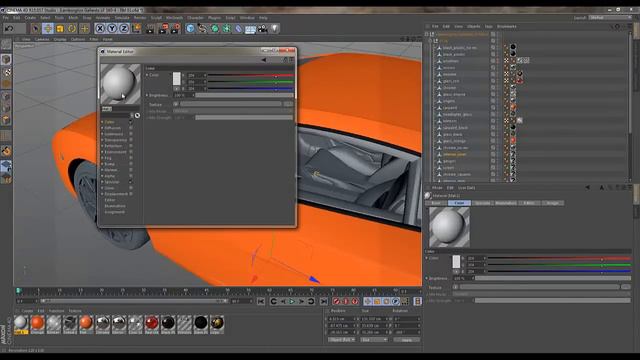Click the Render to Picture Viewer icon
This screenshot has height=360, width=640.
pos(163,28)
